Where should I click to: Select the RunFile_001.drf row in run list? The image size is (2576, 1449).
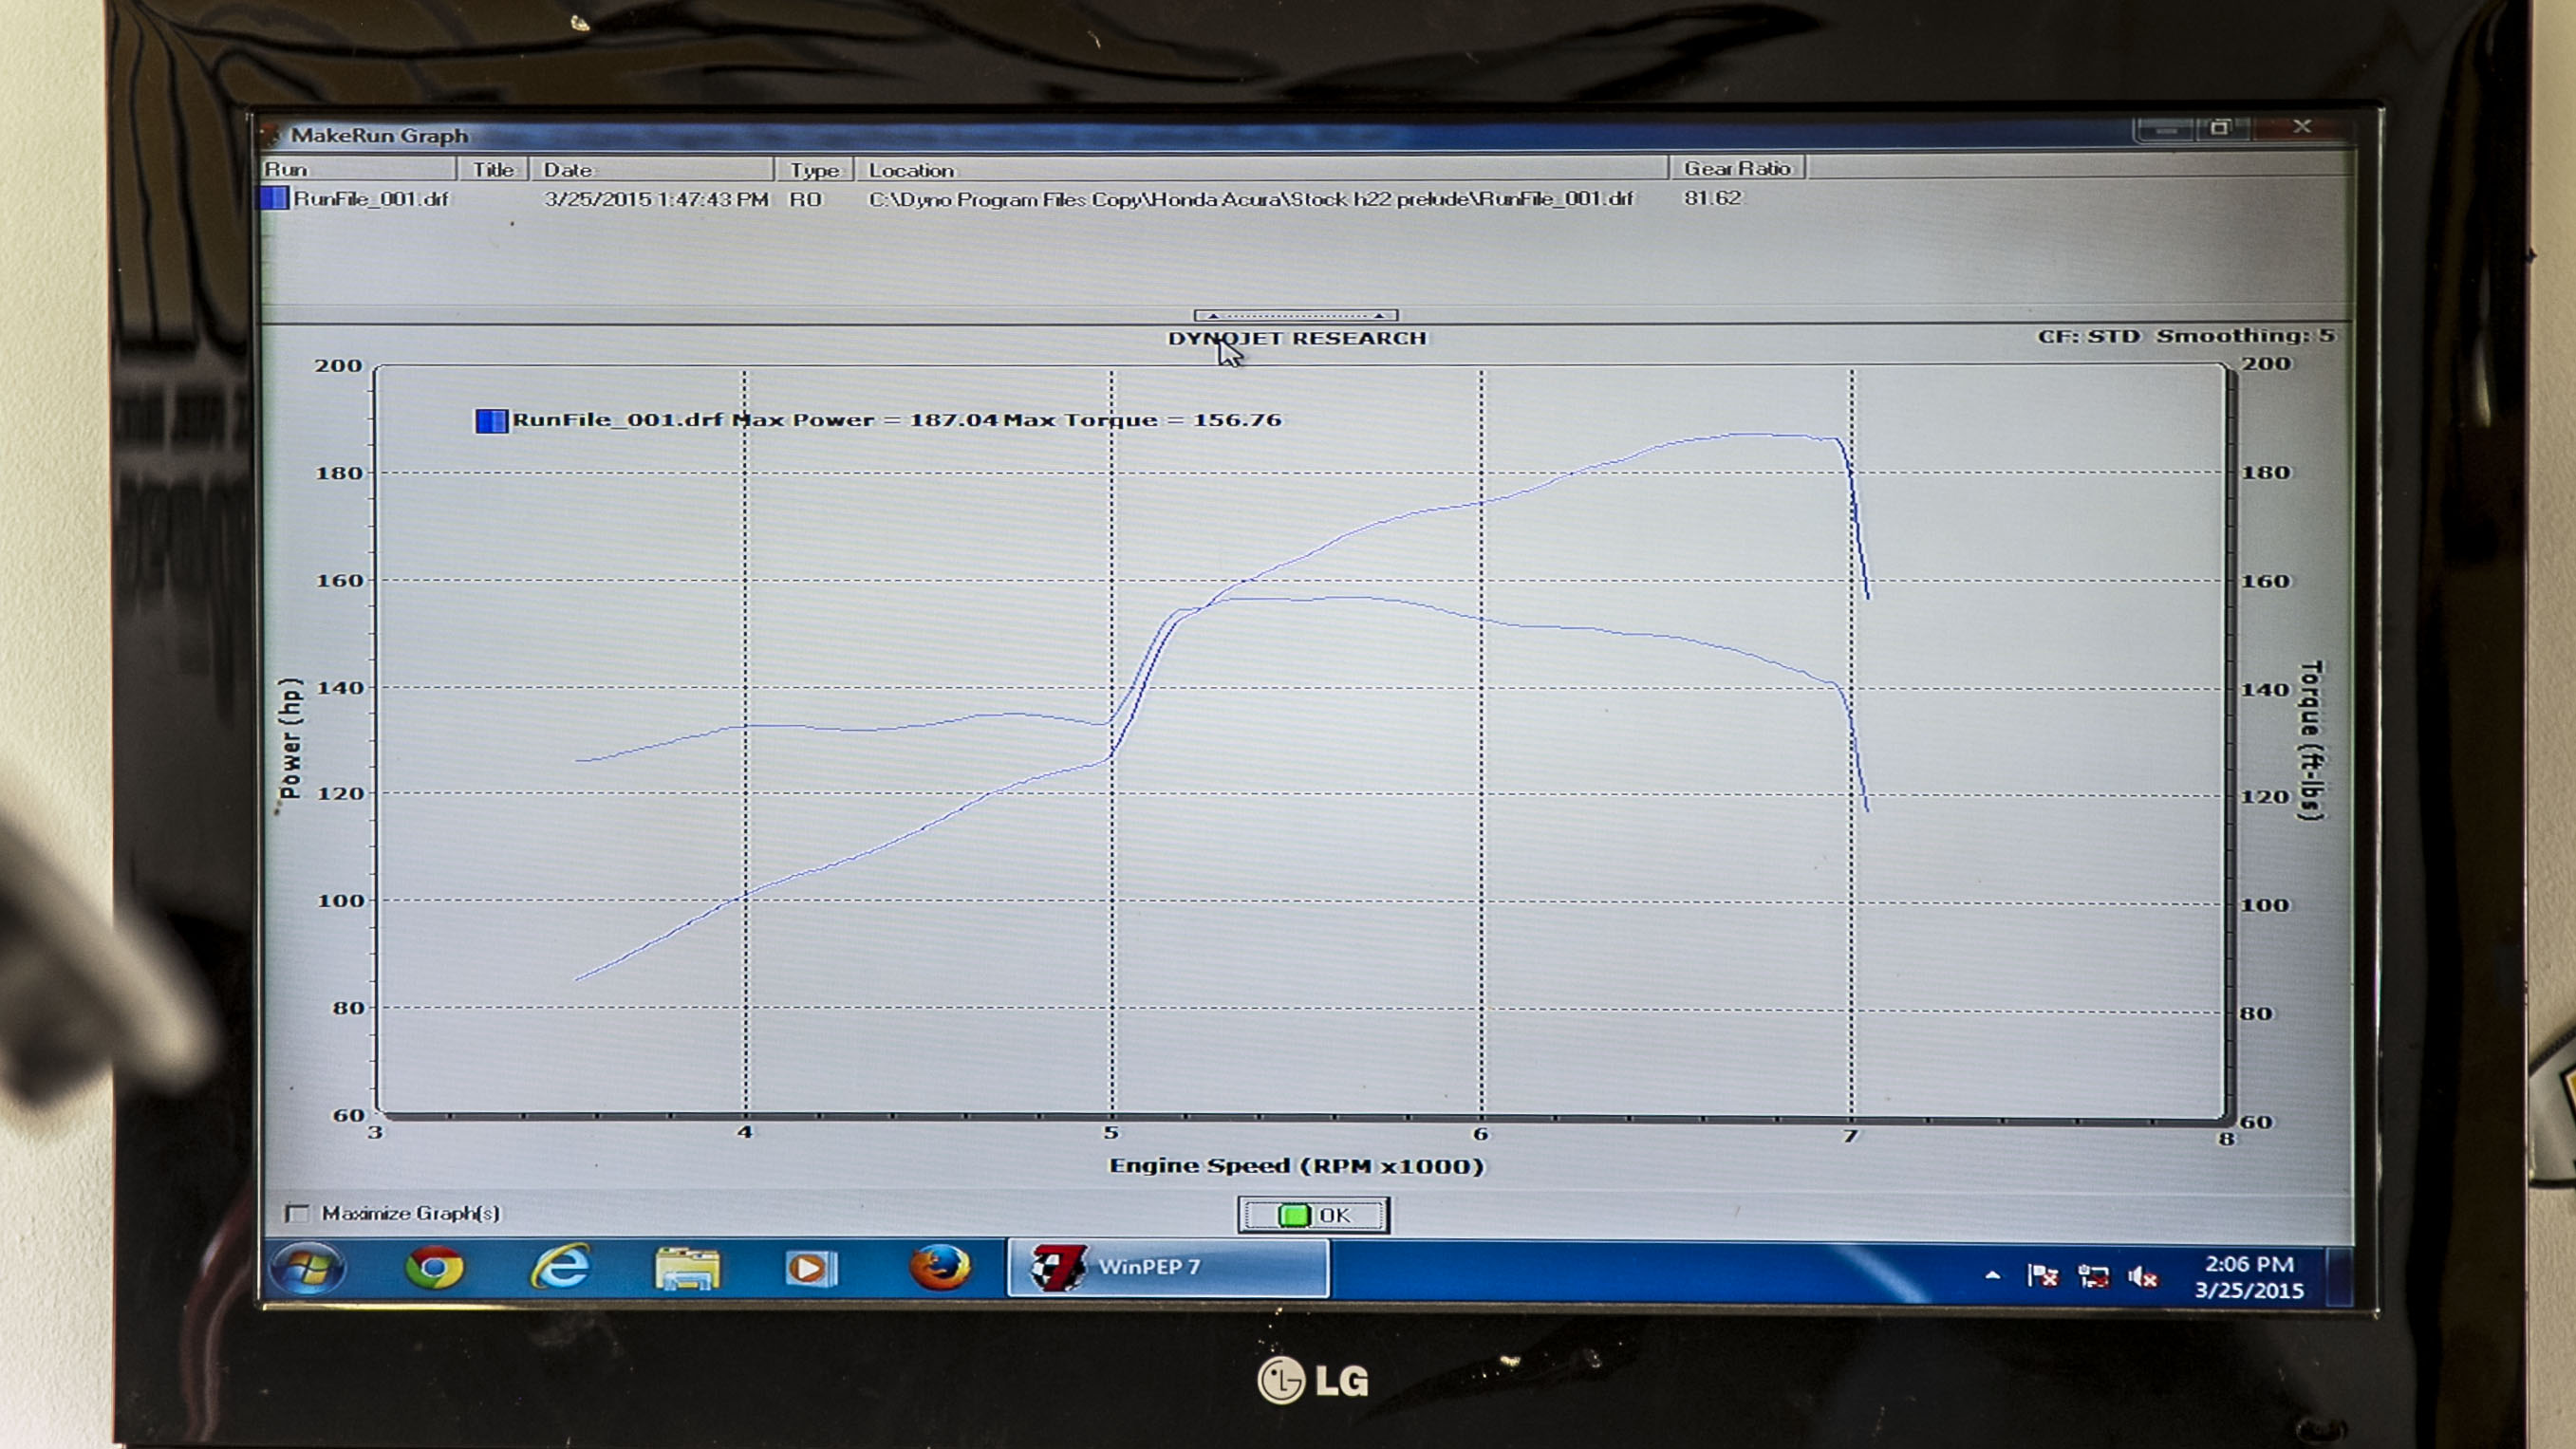(x=370, y=198)
